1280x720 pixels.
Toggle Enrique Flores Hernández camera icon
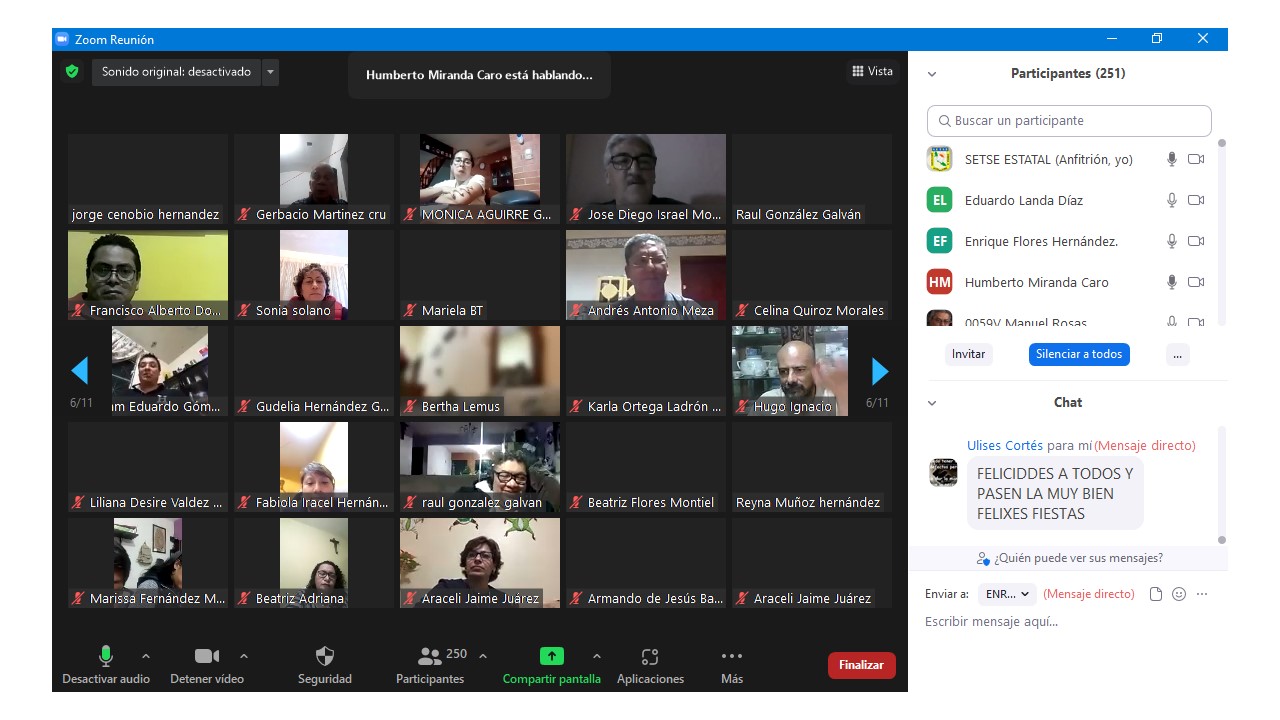coord(1196,241)
